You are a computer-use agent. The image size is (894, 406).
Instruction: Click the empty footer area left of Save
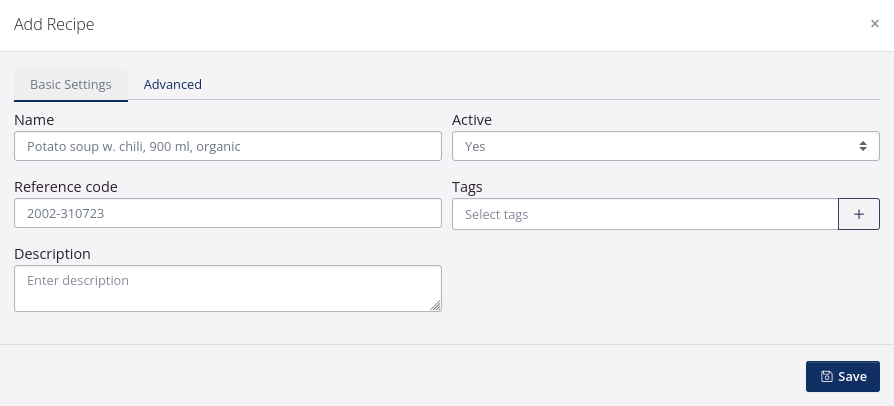[400, 376]
